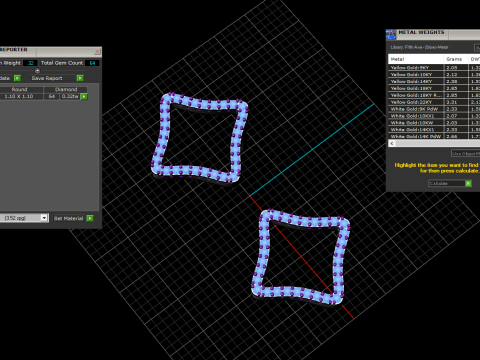Click the green arrow beside Set Material

[x=90, y=218]
